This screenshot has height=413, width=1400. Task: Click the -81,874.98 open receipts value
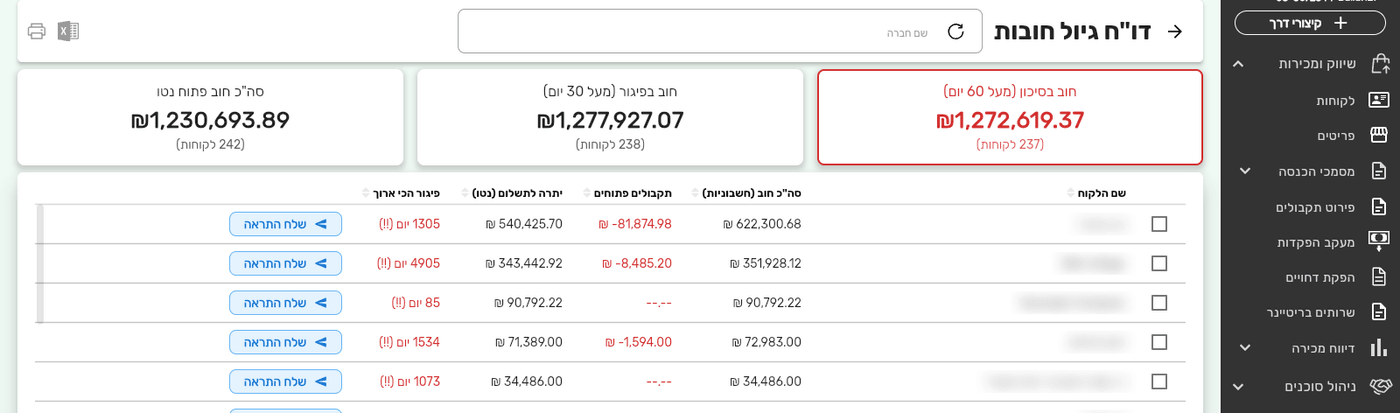(635, 224)
